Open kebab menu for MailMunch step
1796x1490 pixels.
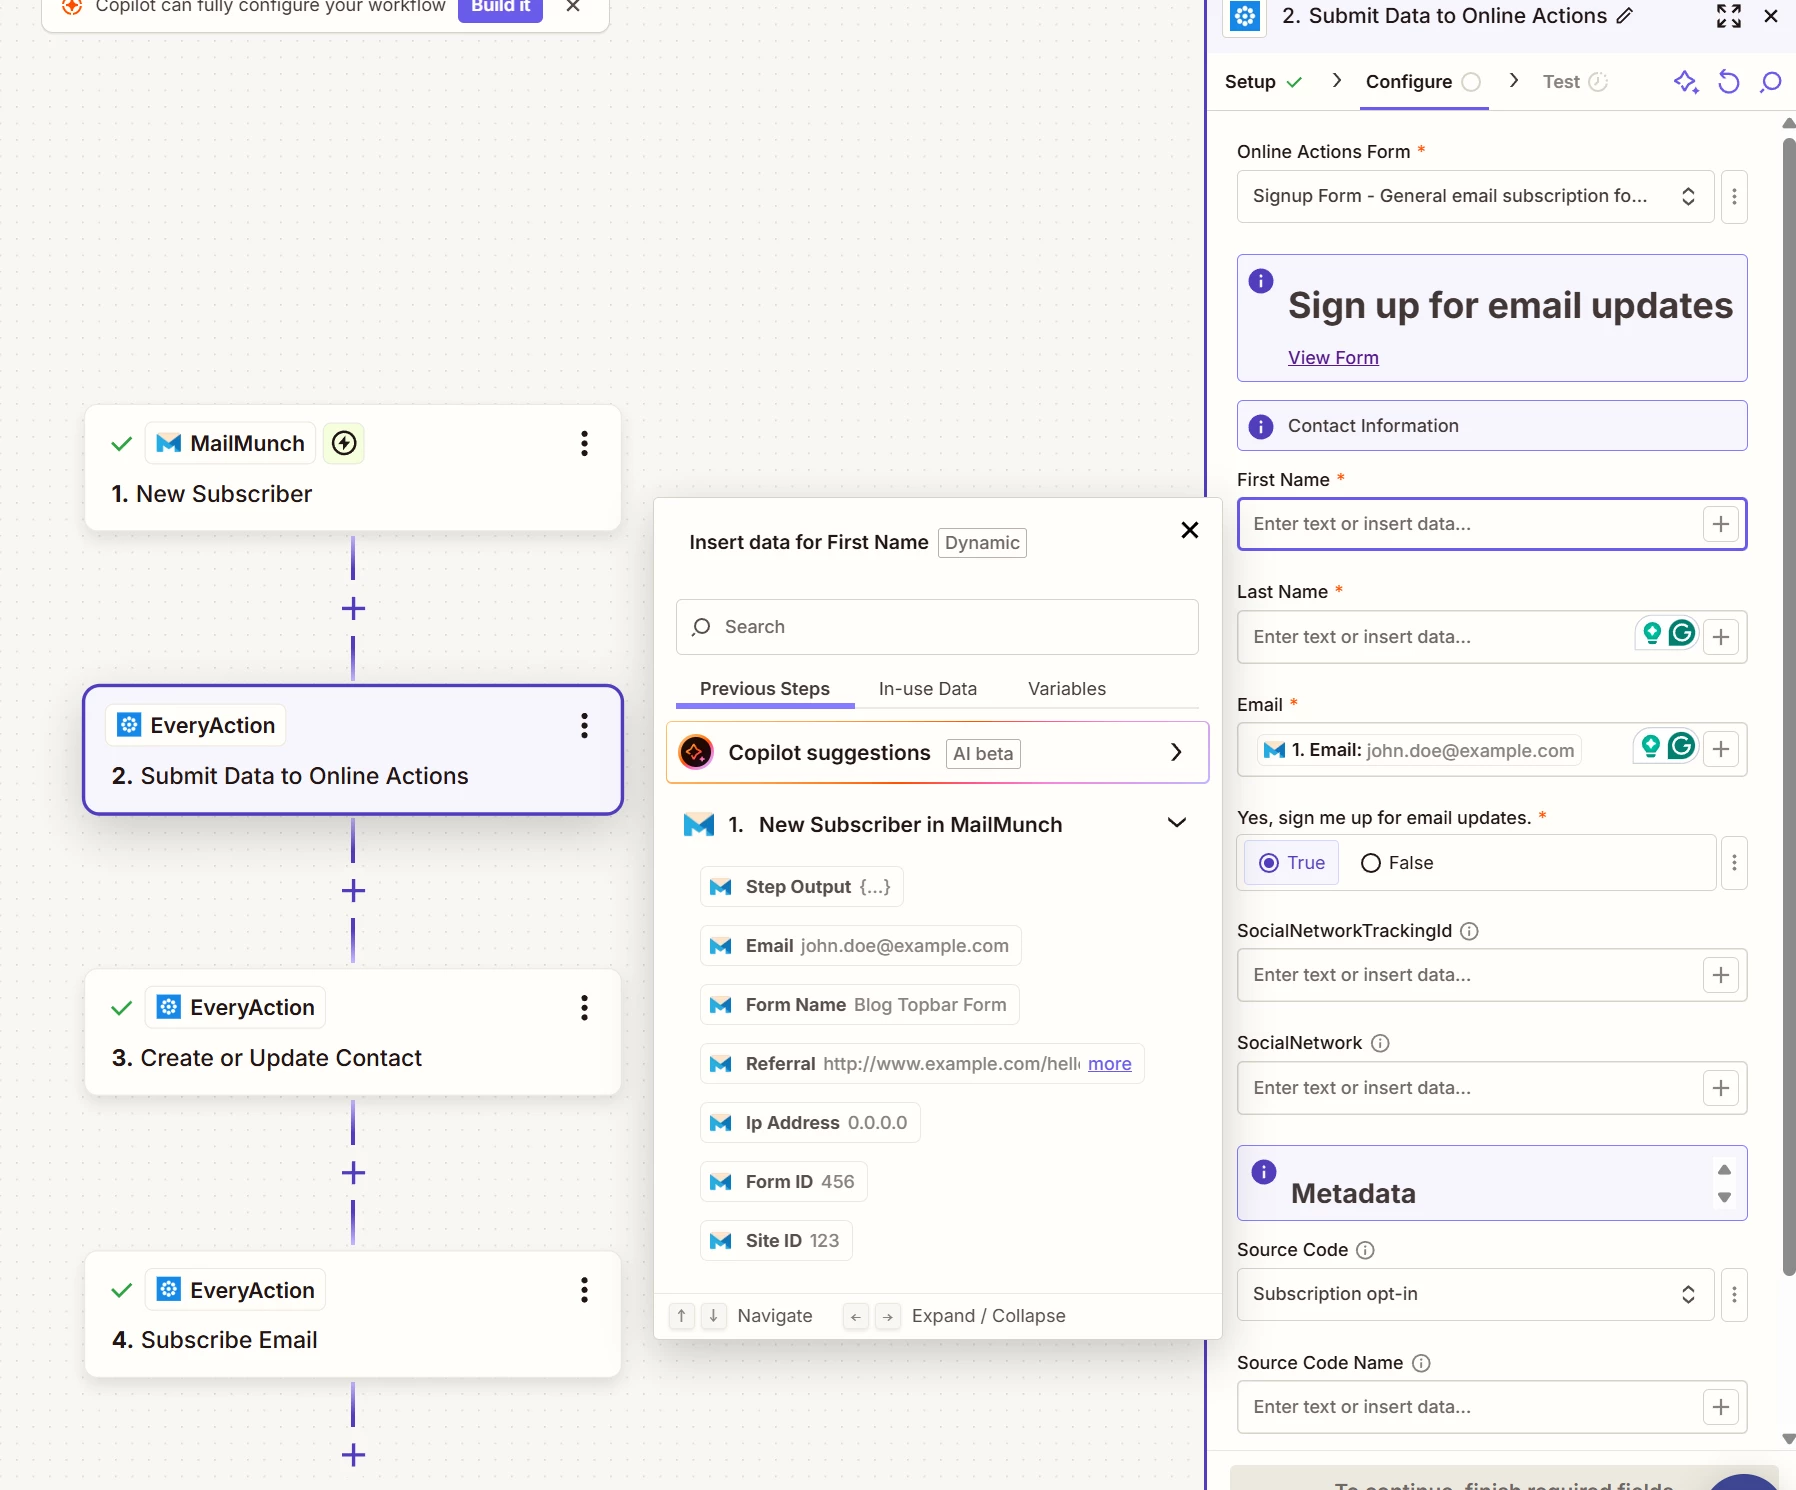(x=584, y=443)
